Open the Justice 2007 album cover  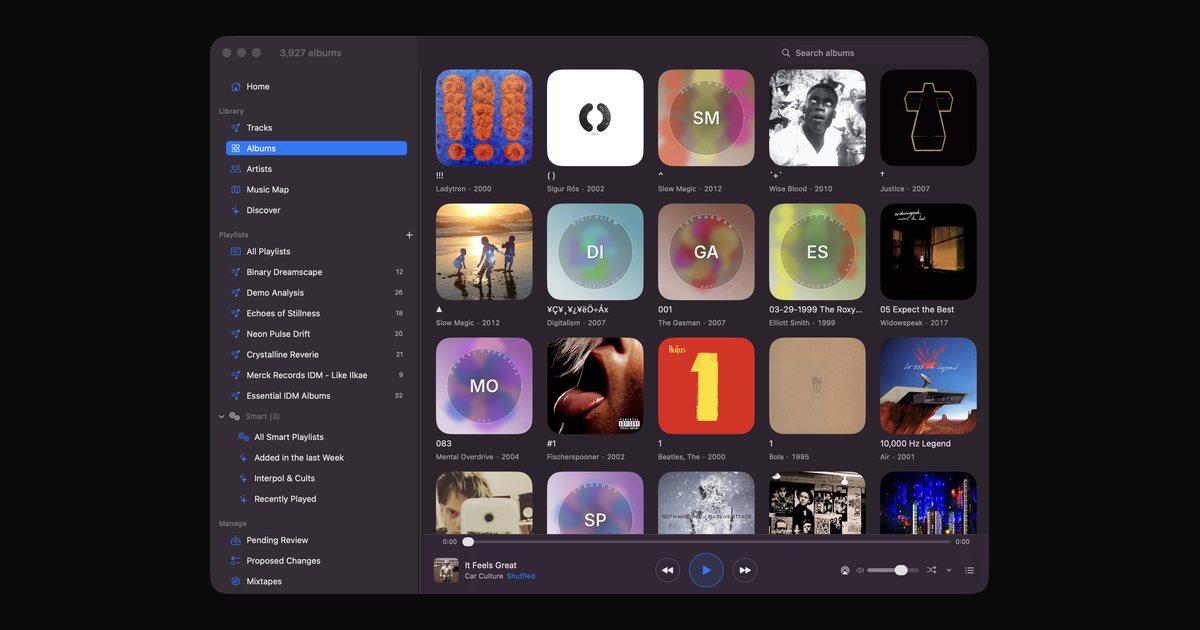click(x=928, y=118)
